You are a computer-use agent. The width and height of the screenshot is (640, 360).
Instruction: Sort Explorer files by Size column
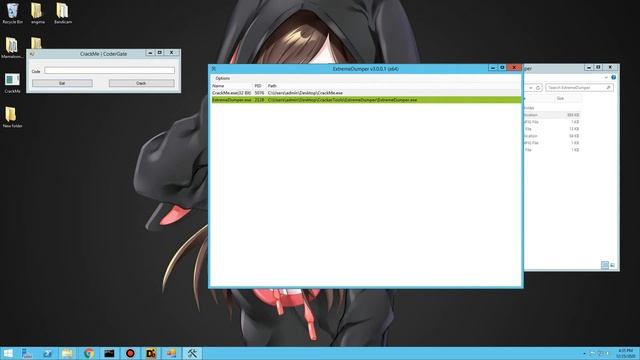[x=568, y=98]
